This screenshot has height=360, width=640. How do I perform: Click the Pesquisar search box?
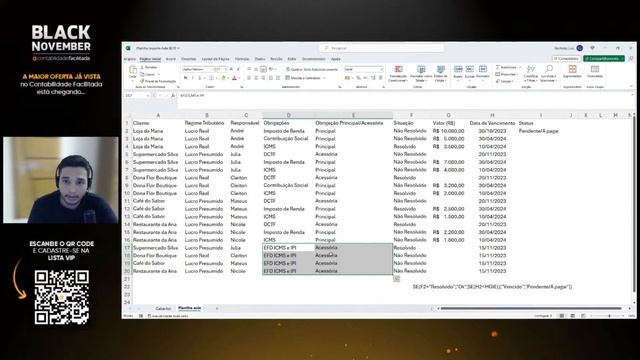382,48
